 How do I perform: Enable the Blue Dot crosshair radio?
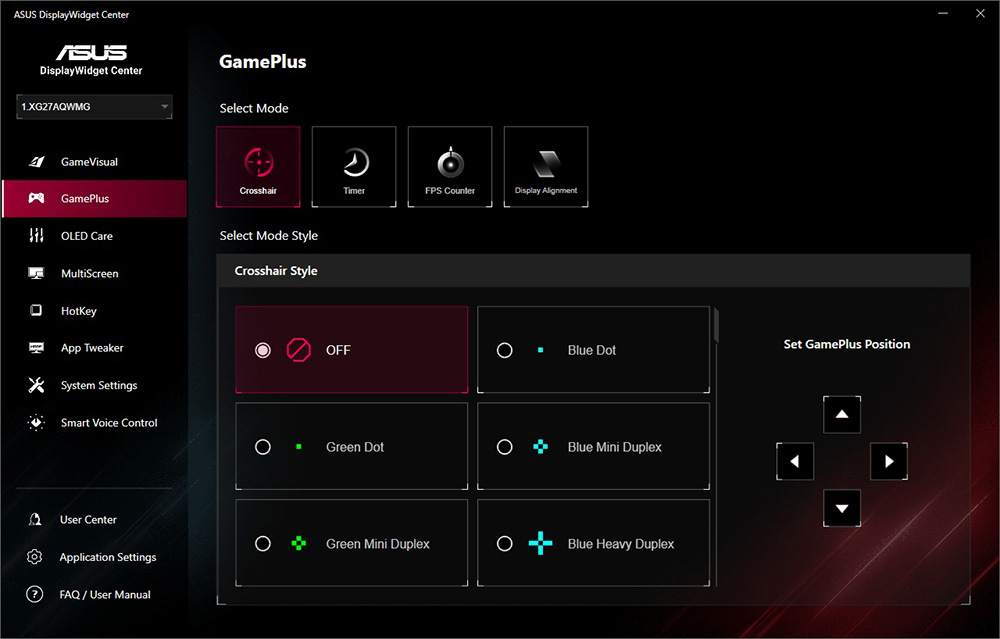pos(505,350)
